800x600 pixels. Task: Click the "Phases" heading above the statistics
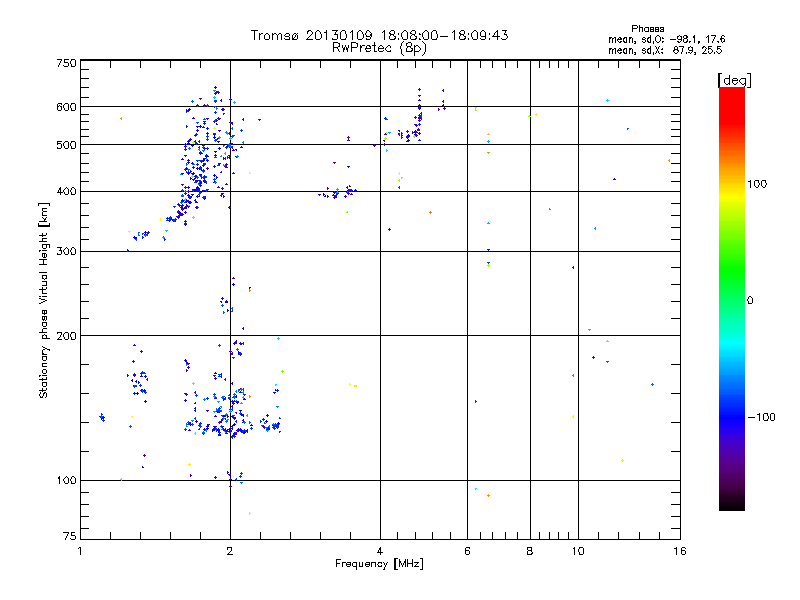tap(647, 29)
